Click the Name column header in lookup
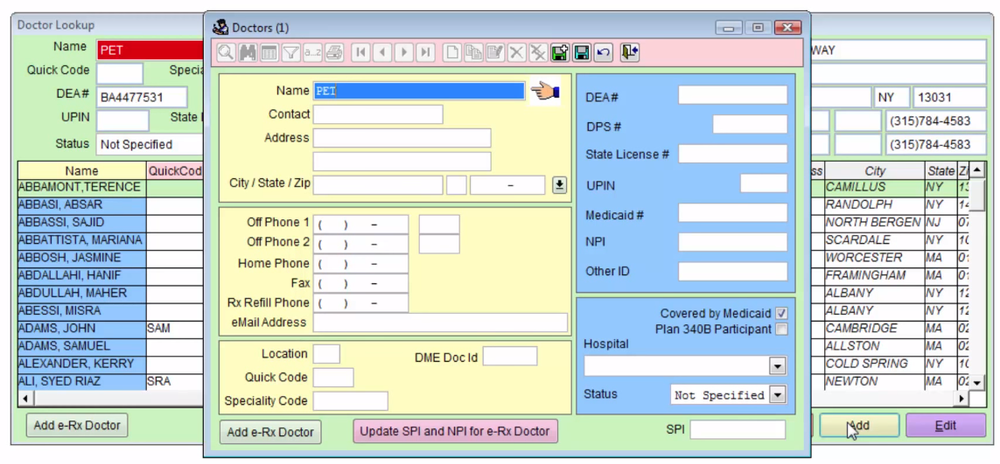Screen dimensions: 1000x464 click(82, 171)
